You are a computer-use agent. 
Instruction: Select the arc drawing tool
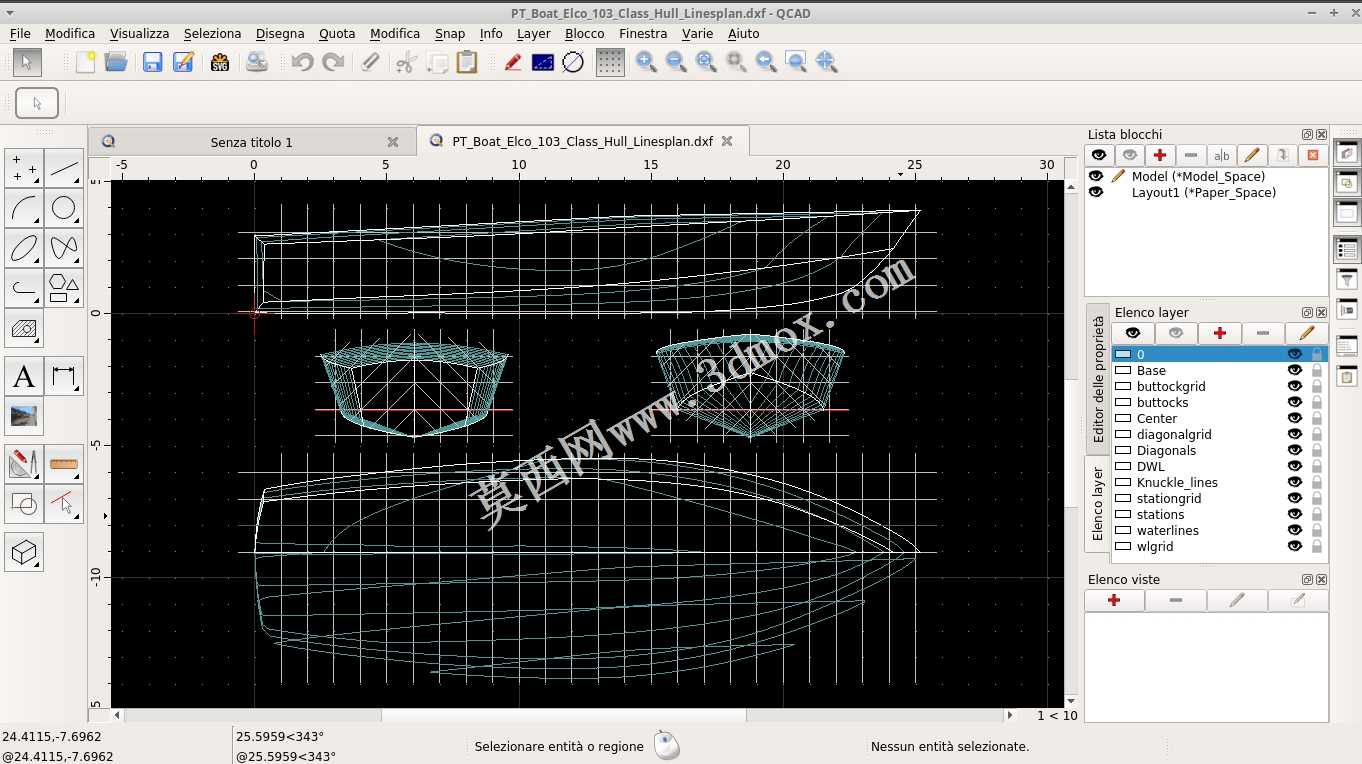24,208
